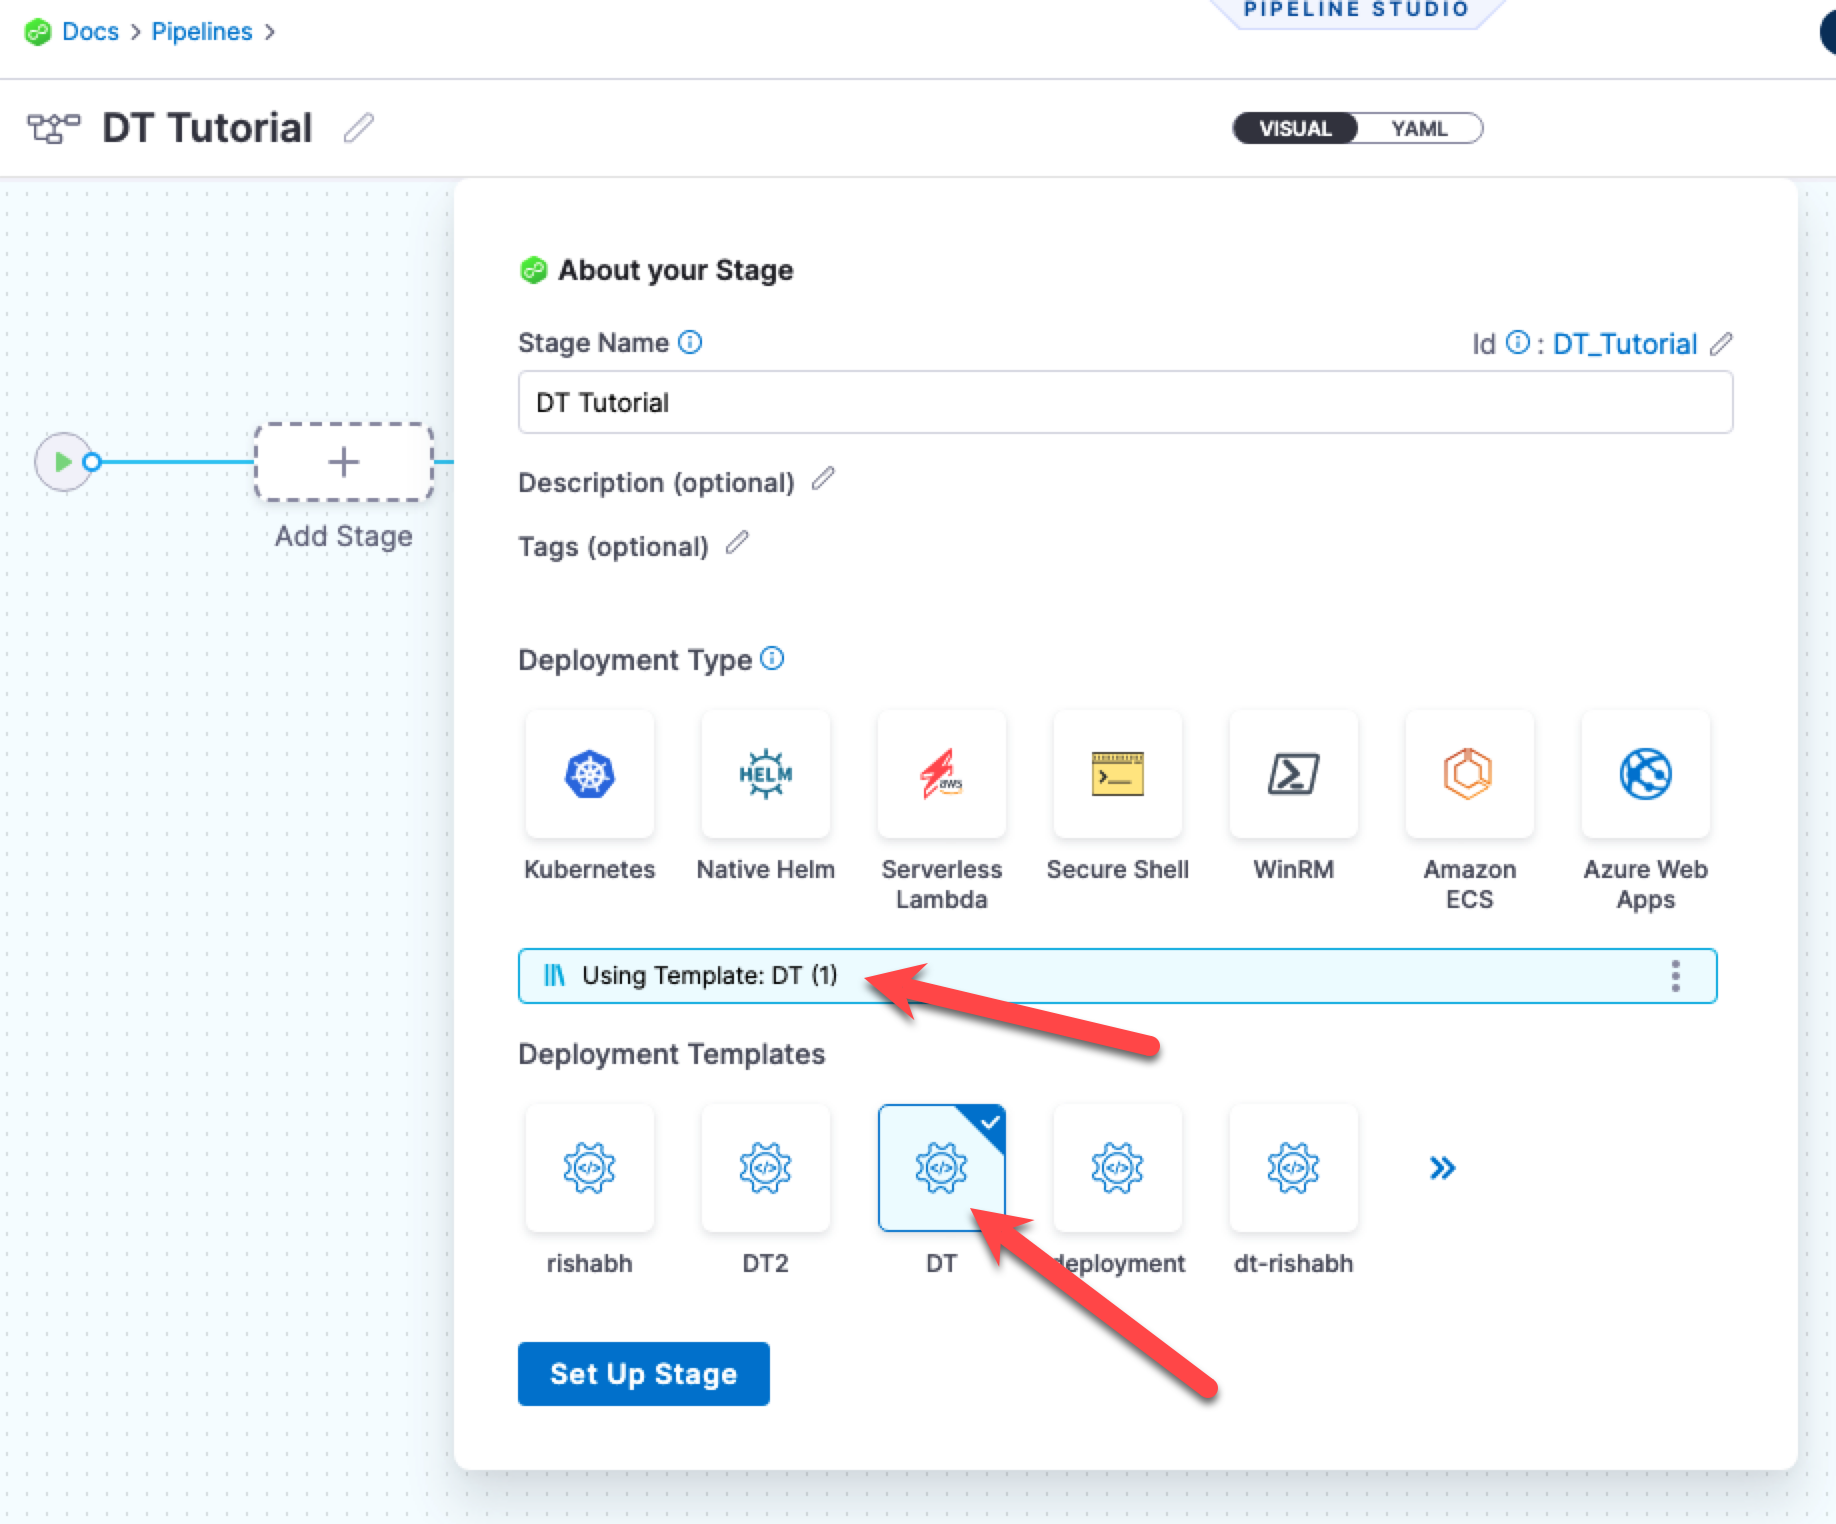The image size is (1836, 1524).
Task: Add a new stage to pipeline
Action: (x=343, y=462)
